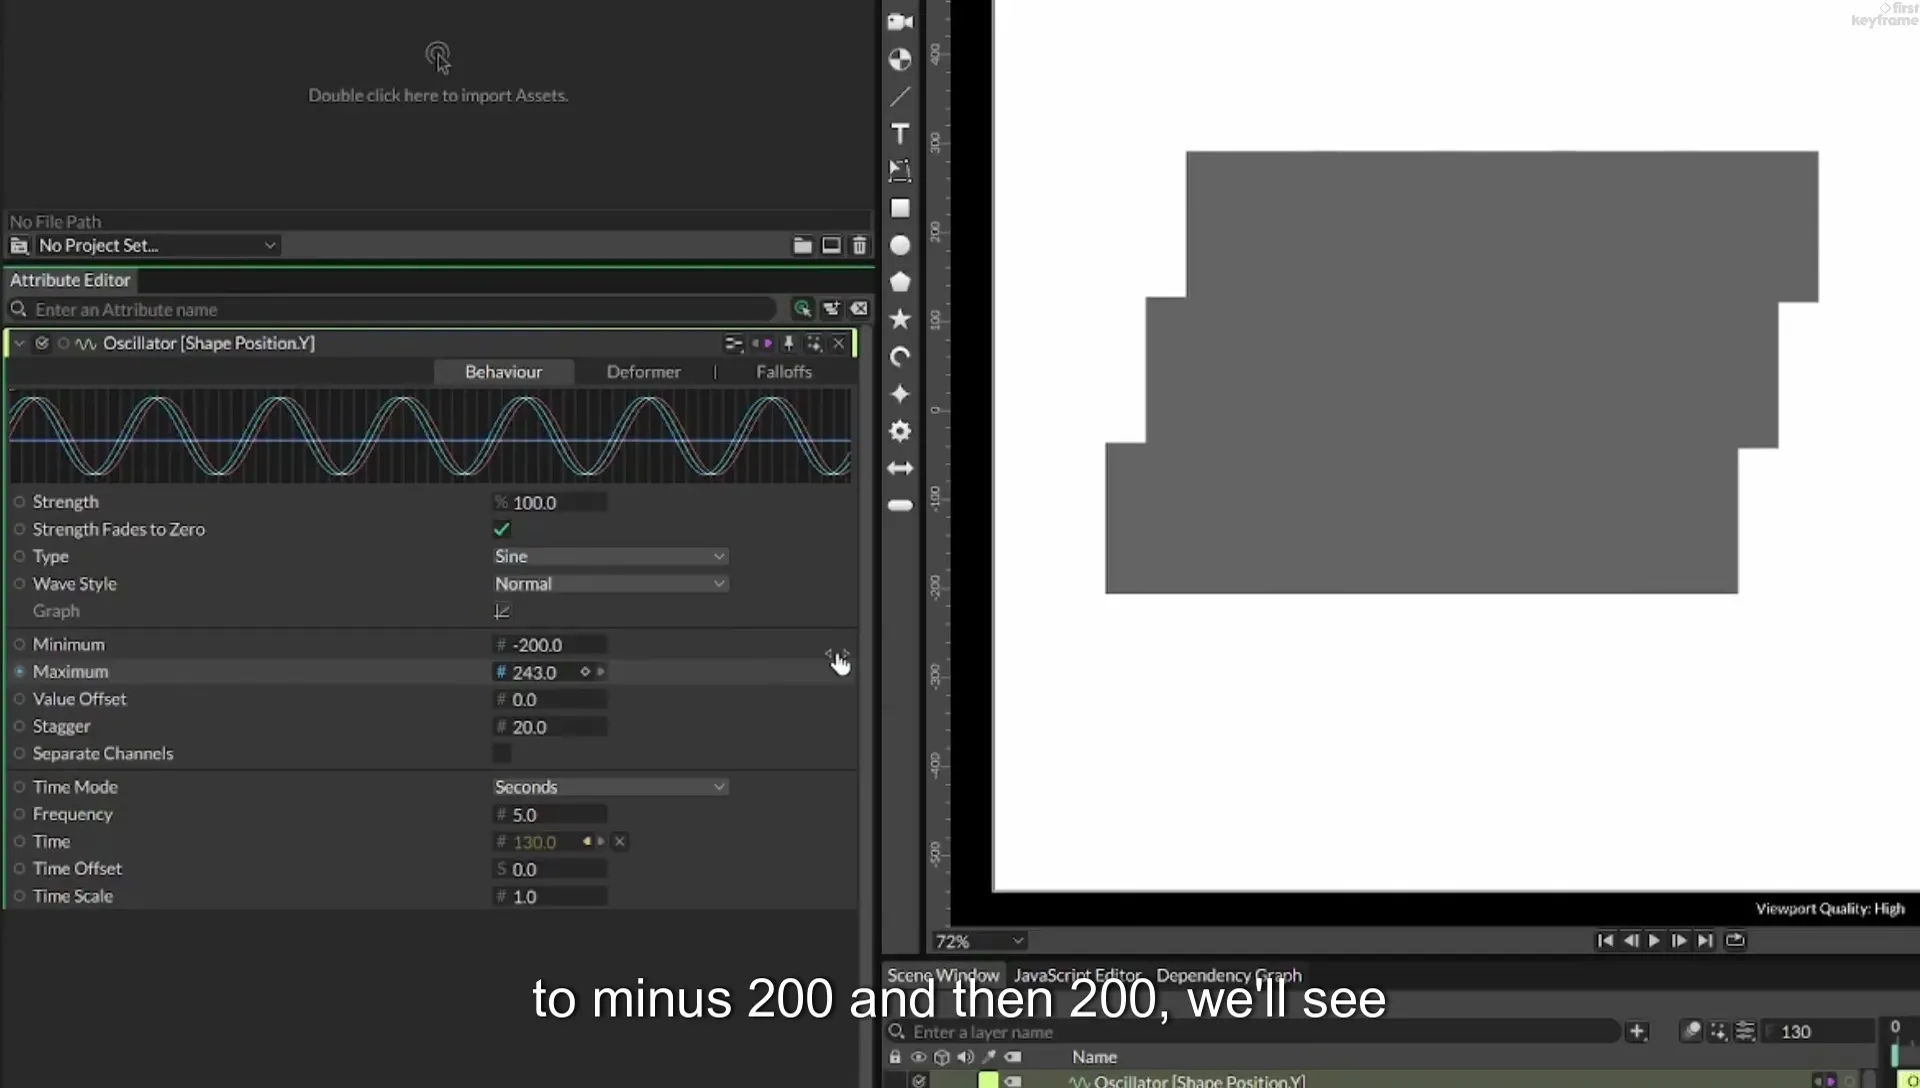Click the keyframe circle beside Strength
This screenshot has height=1088, width=1920.
(19, 502)
